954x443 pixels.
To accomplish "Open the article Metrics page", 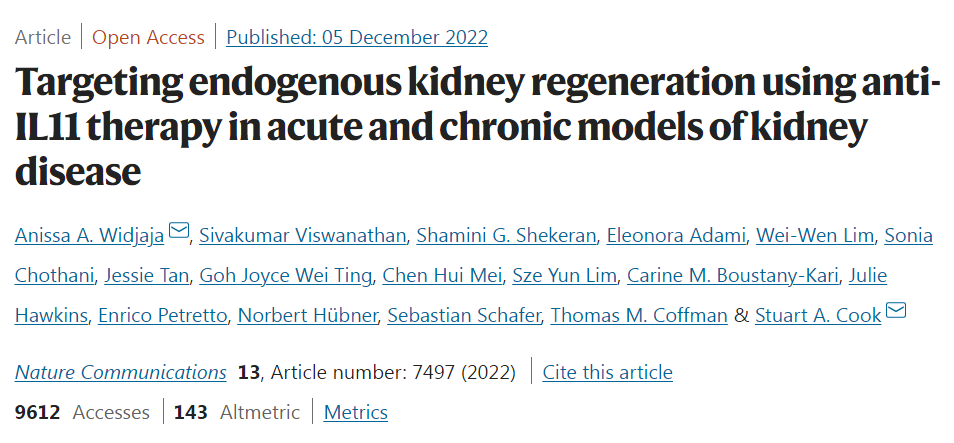I will 355,412.
